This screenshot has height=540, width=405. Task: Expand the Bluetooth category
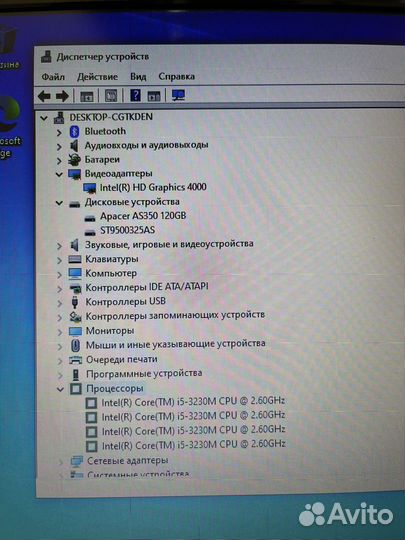[59, 133]
